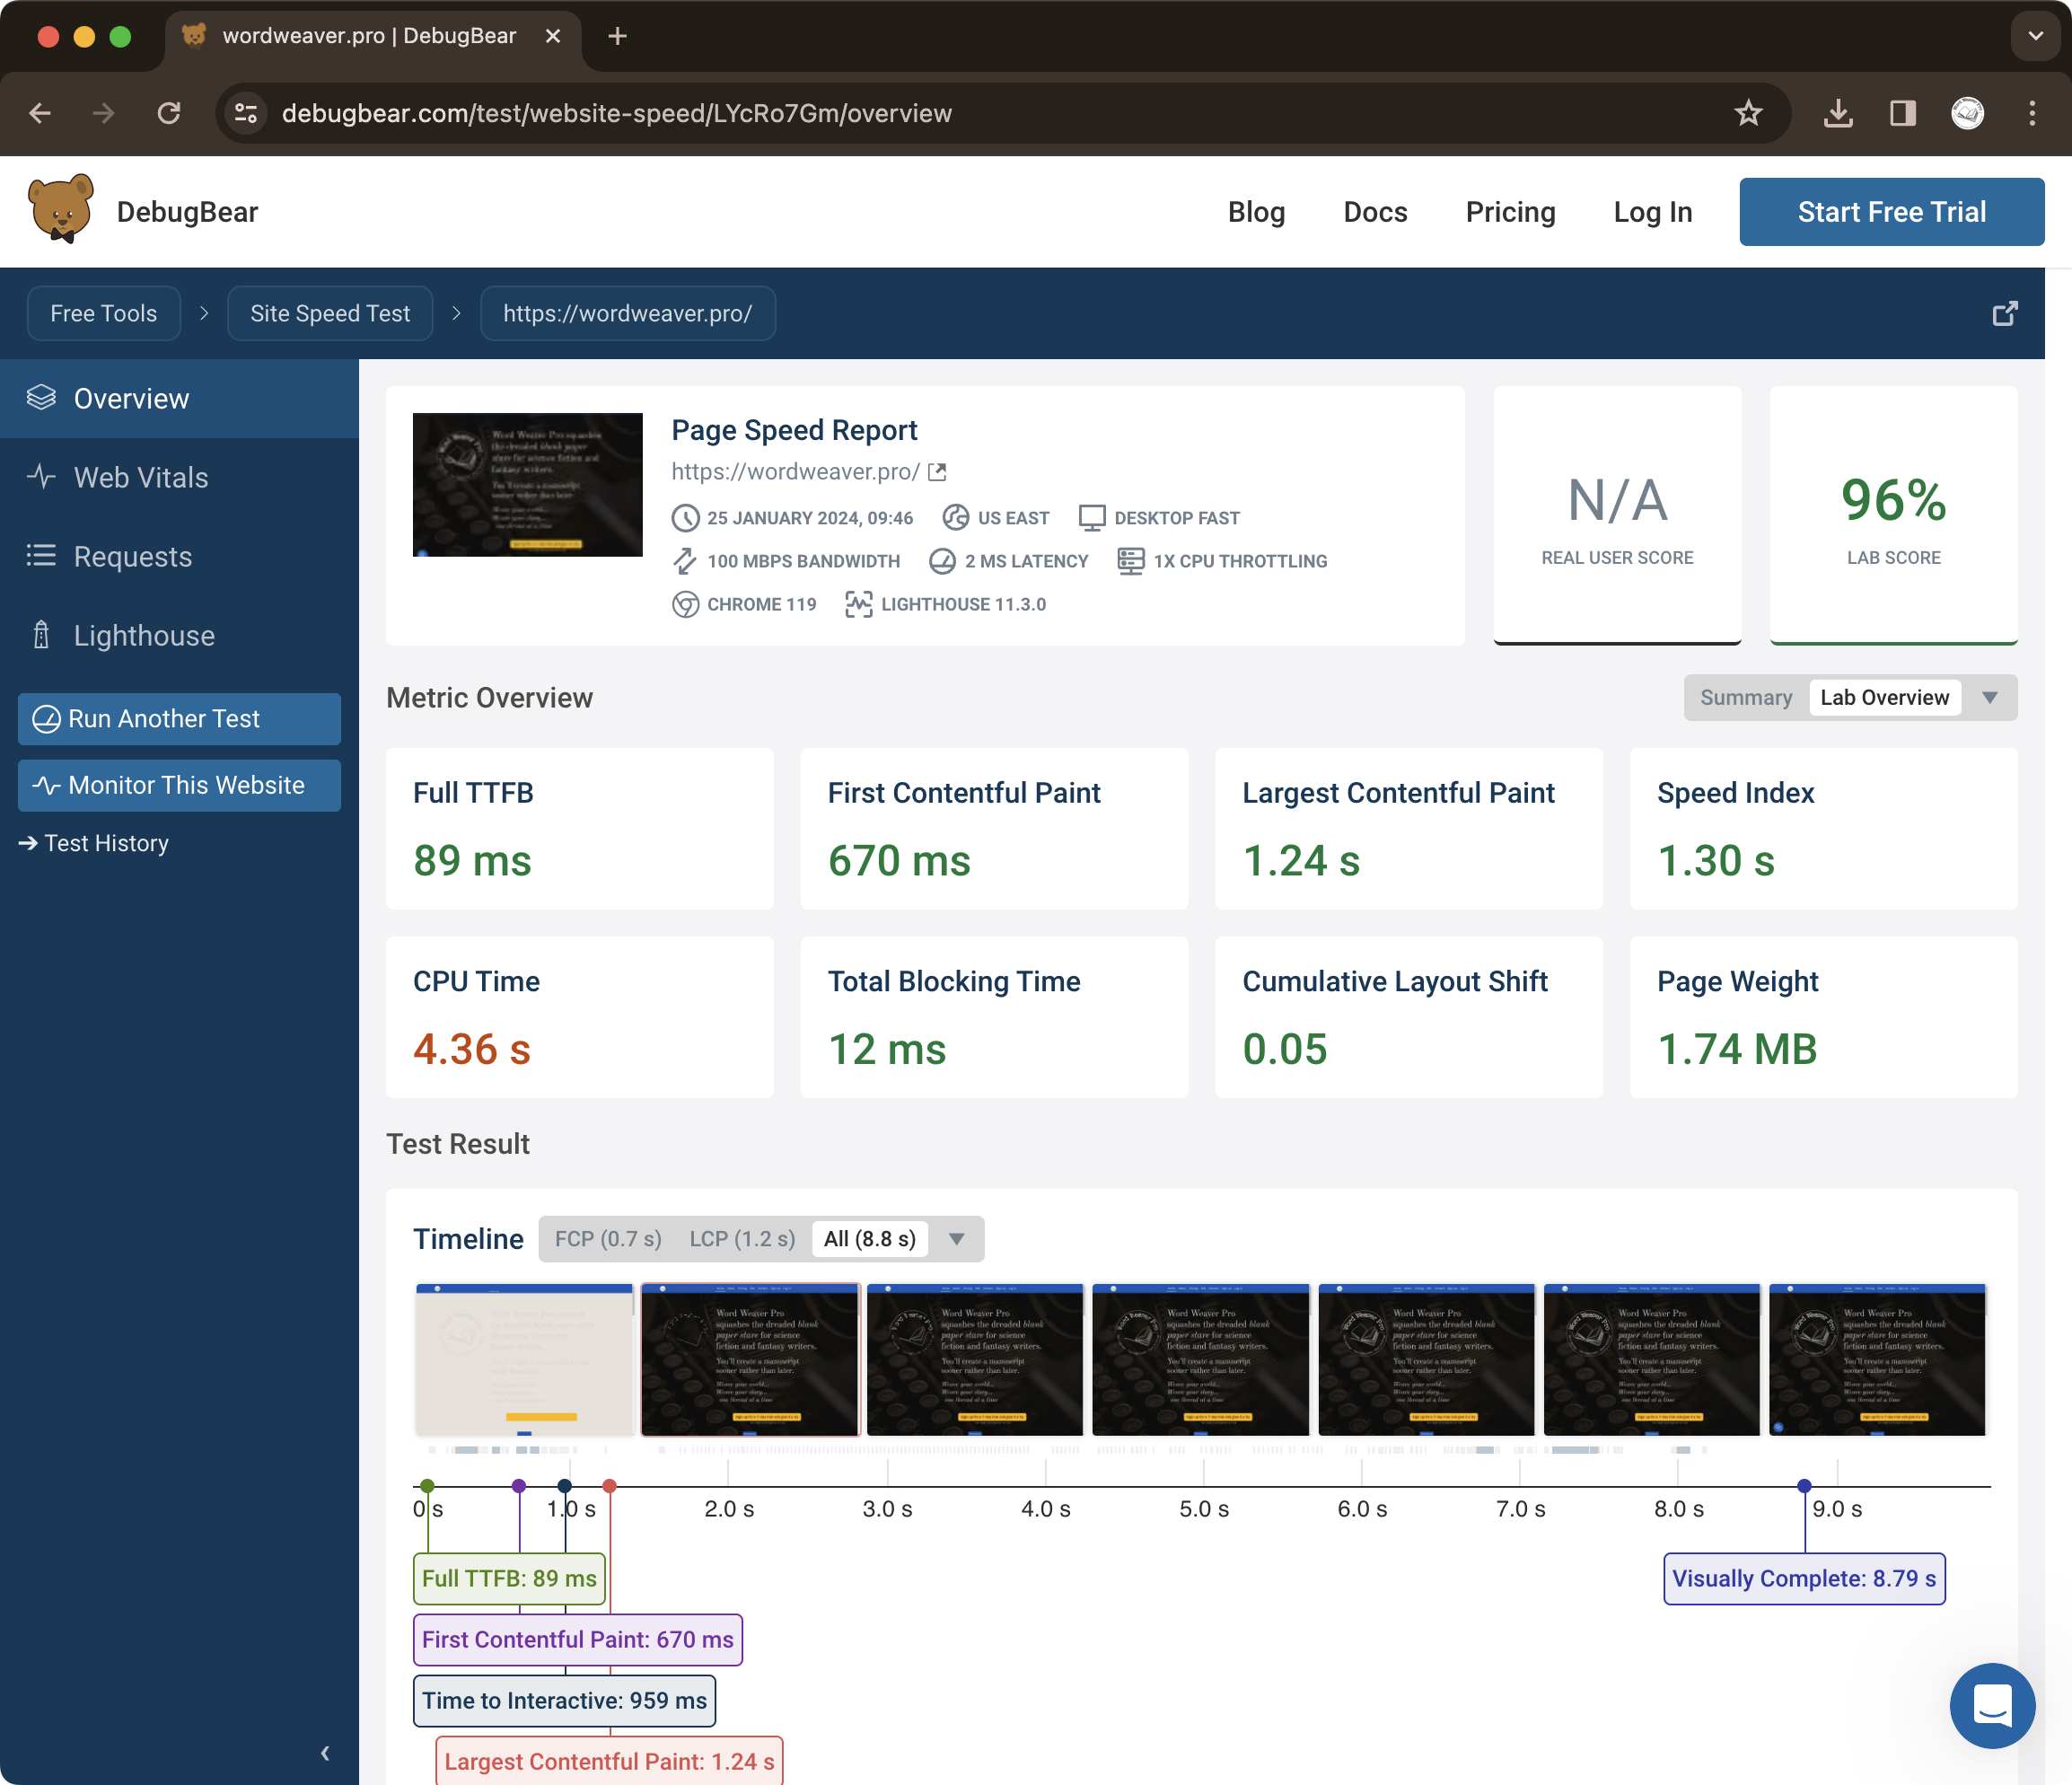Click Monitor This Website button

coord(179,784)
